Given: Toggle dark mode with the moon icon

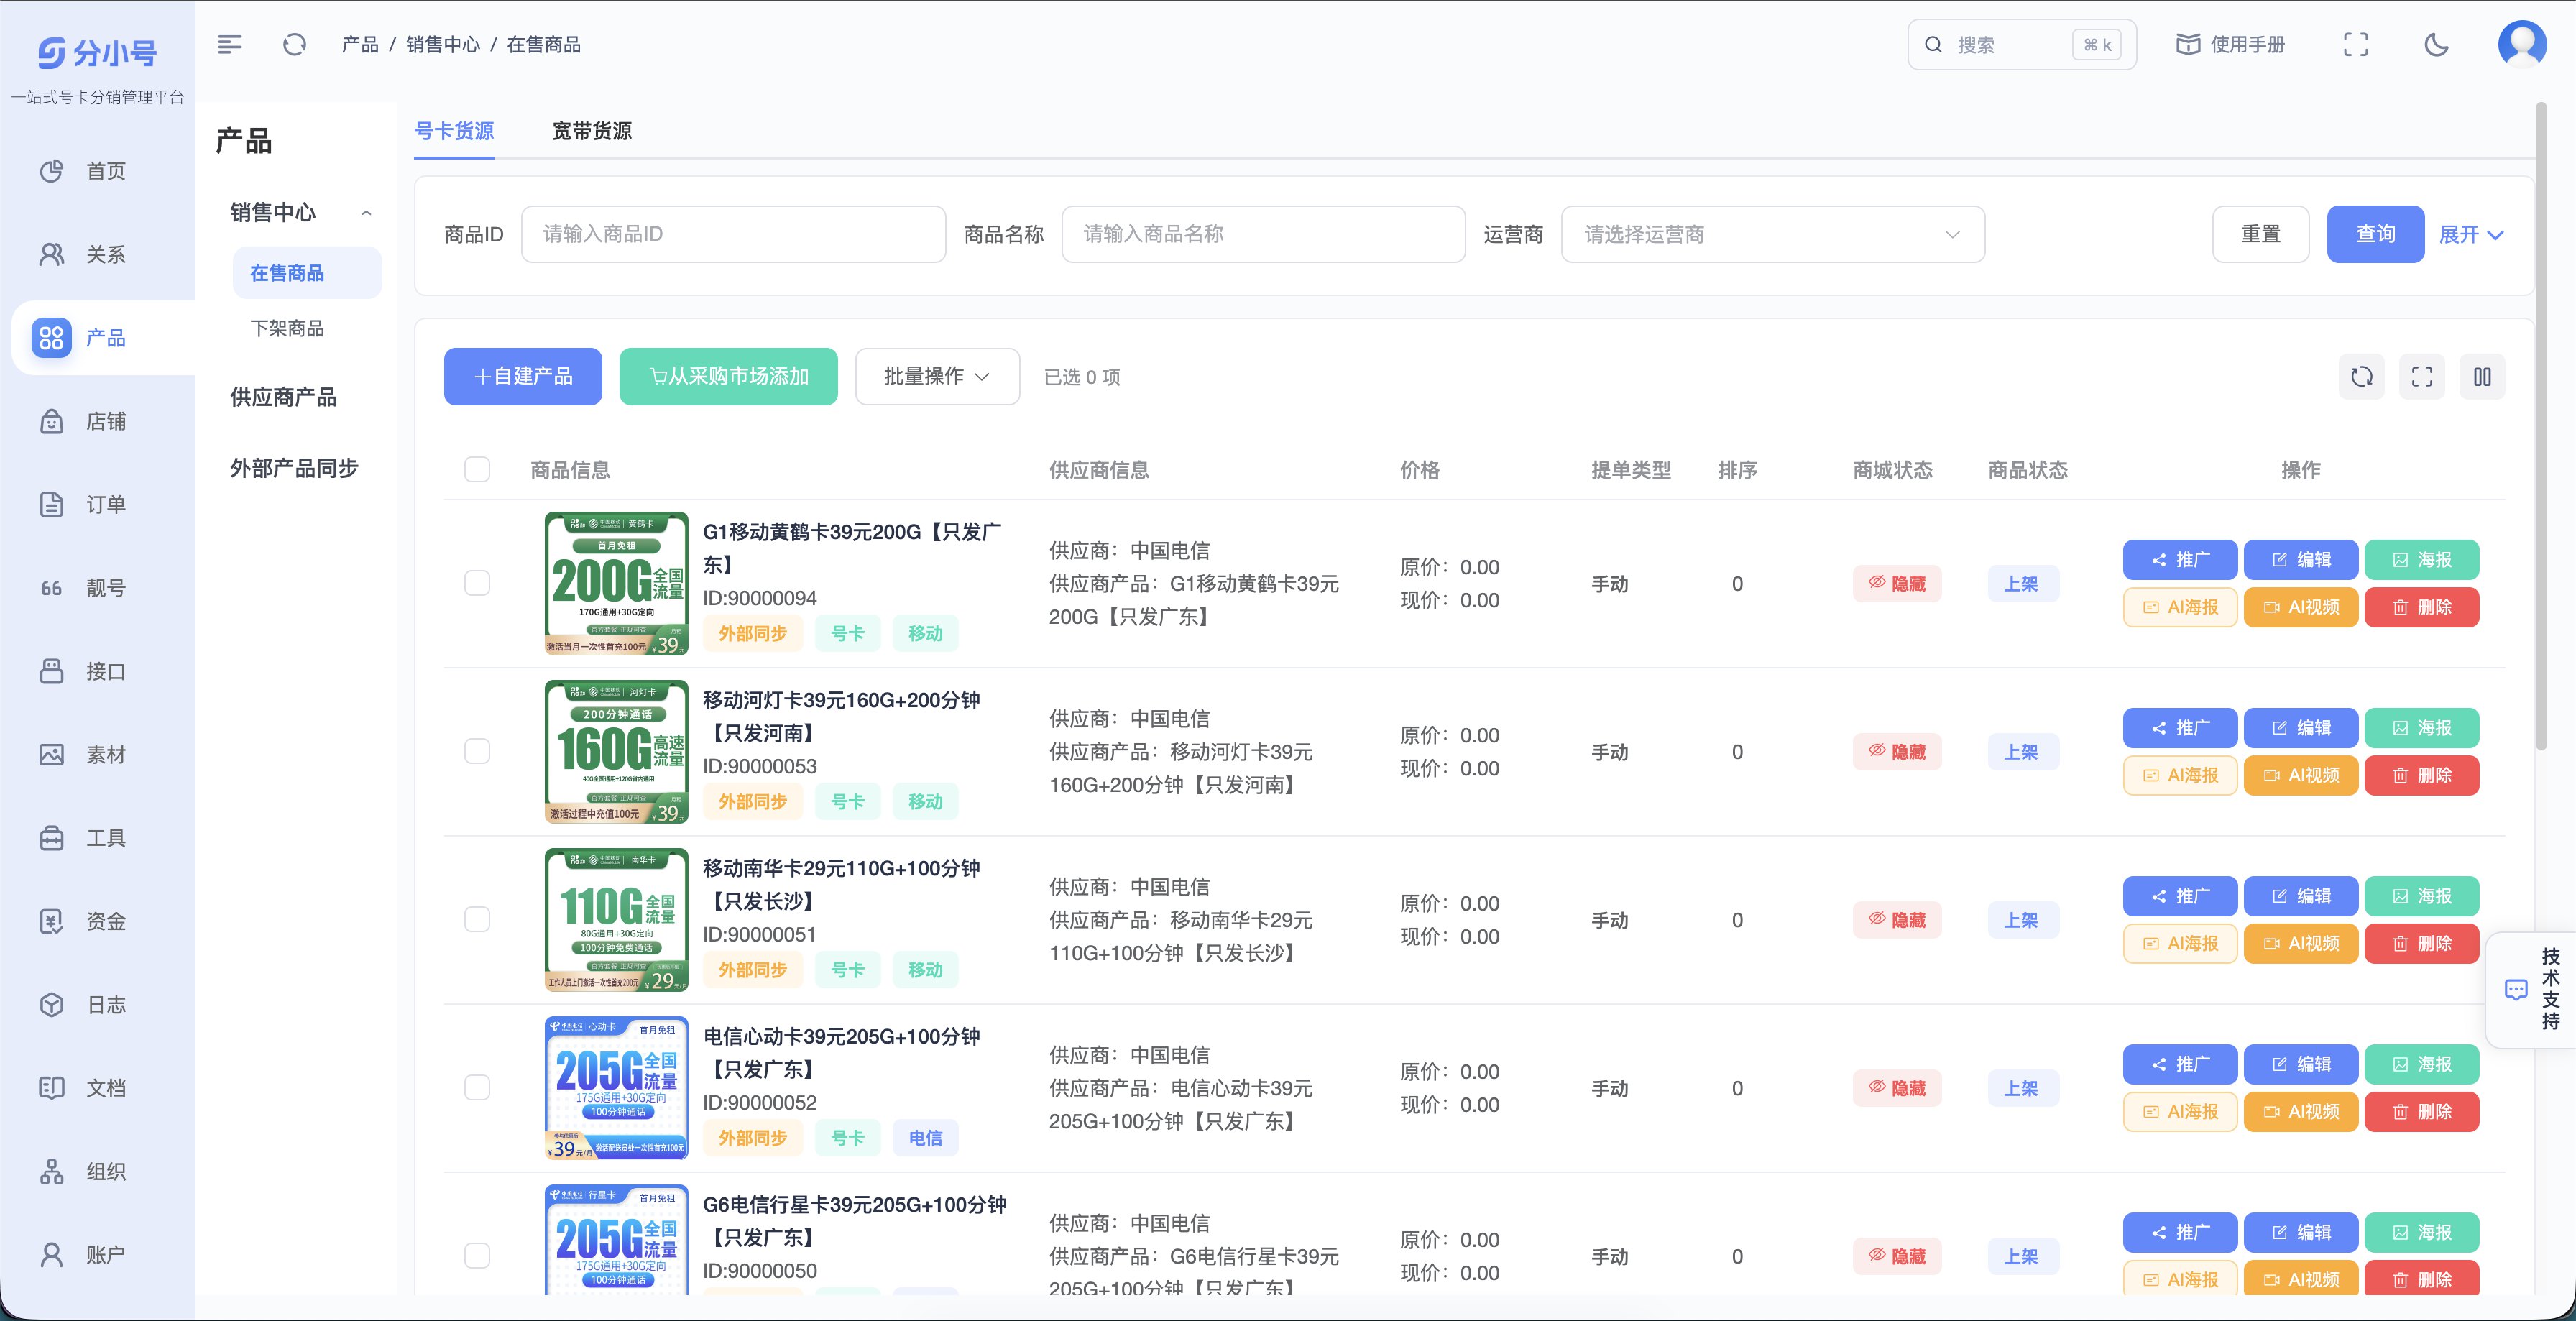Looking at the screenshot, I should [2436, 44].
